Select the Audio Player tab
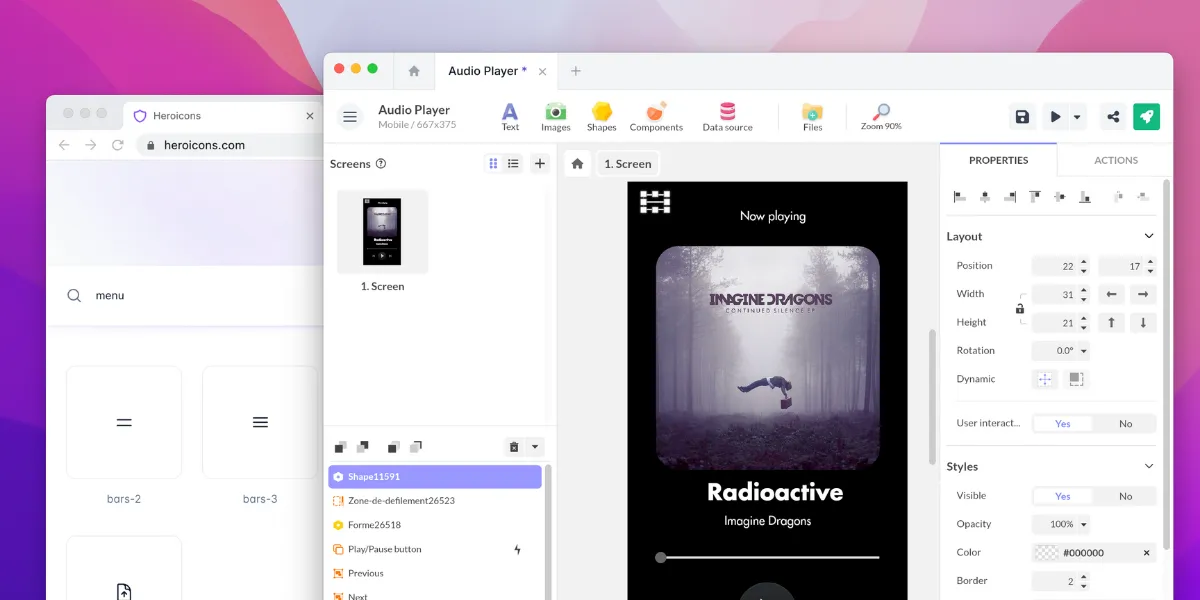The image size is (1200, 600). 483,71
